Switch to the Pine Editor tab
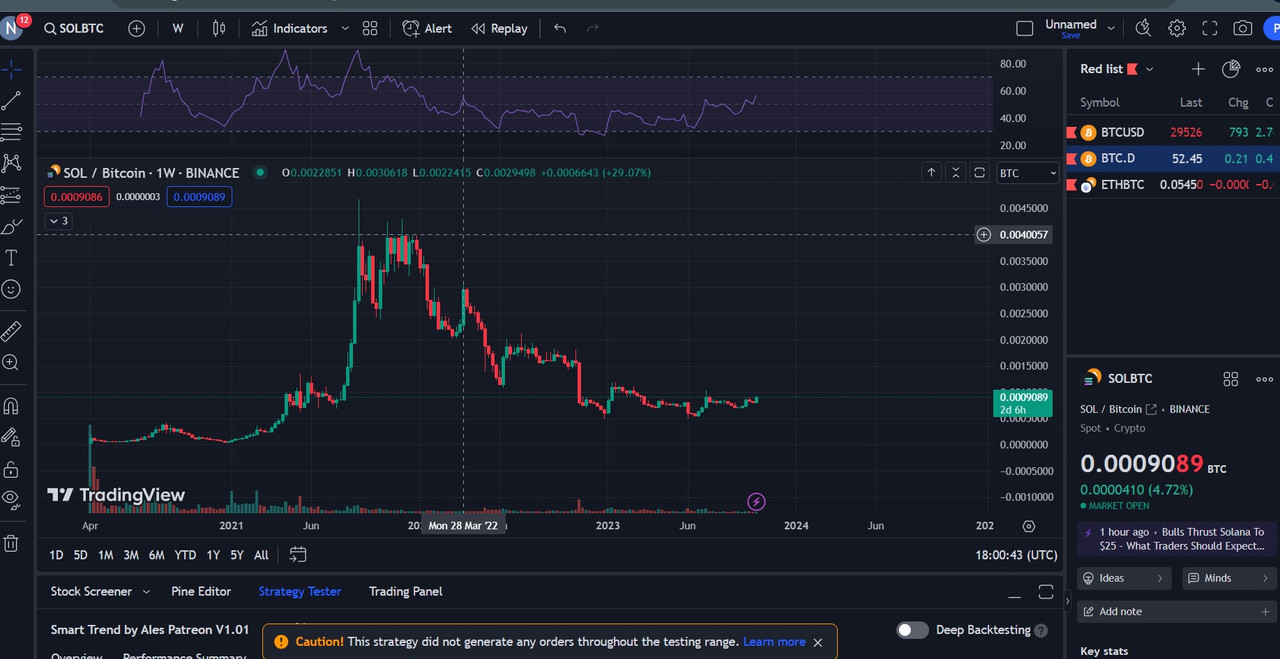 click(x=201, y=591)
